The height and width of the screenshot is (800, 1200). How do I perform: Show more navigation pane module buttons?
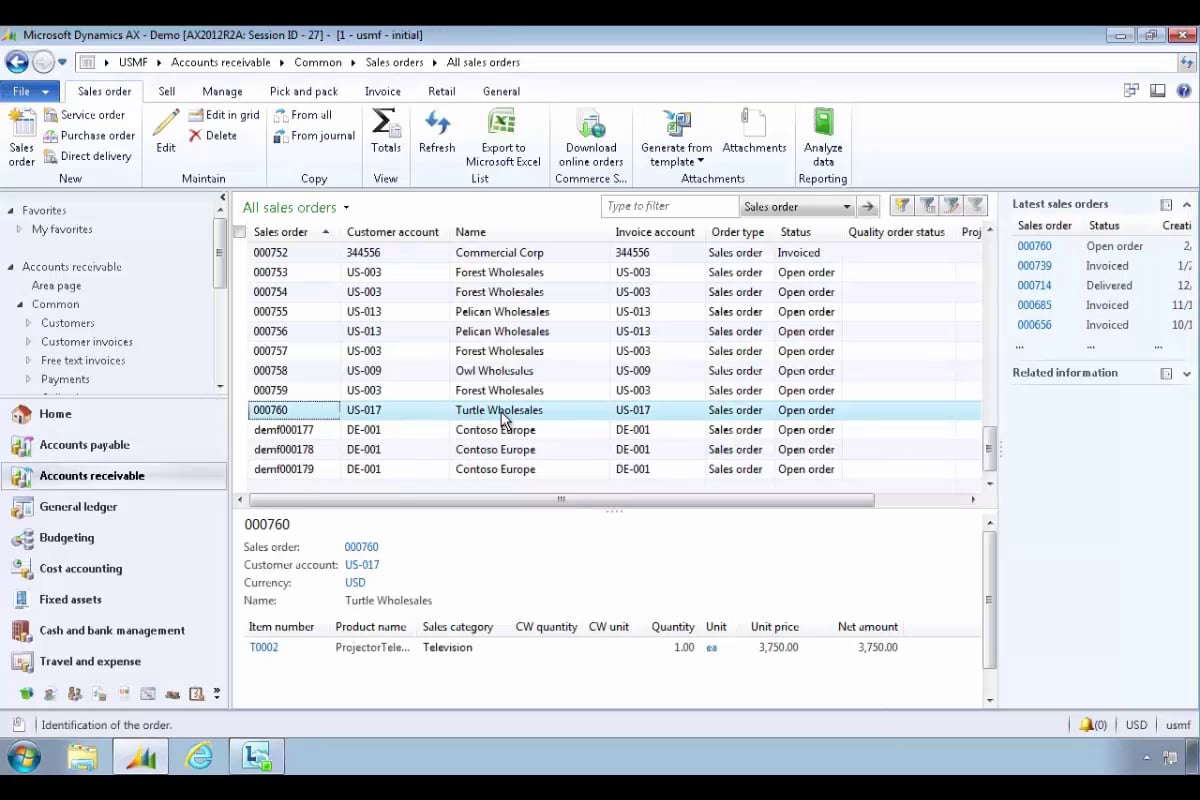click(217, 693)
